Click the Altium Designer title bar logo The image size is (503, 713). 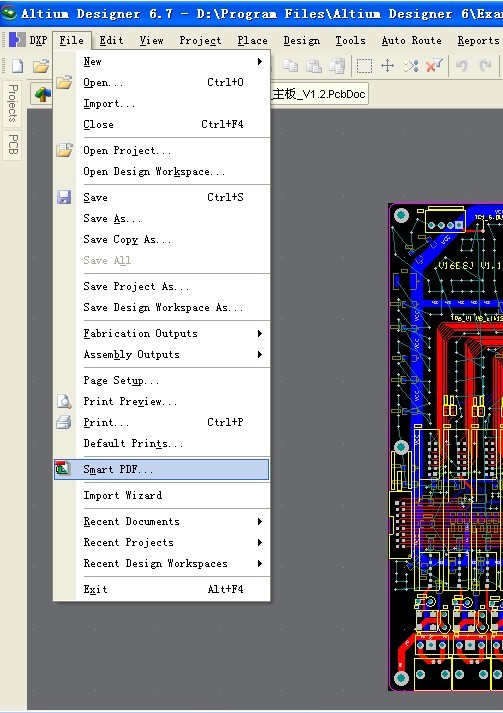pyautogui.click(x=8, y=13)
